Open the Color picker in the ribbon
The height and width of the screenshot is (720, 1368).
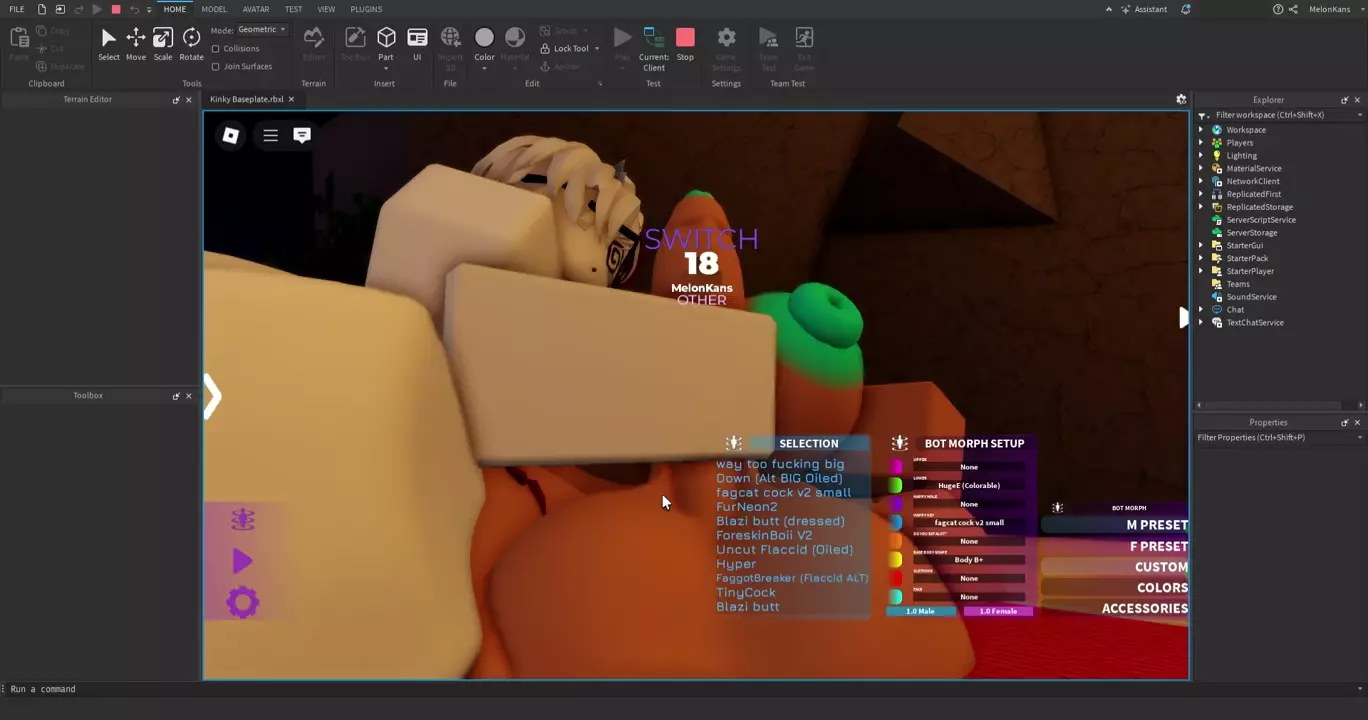pos(484,43)
